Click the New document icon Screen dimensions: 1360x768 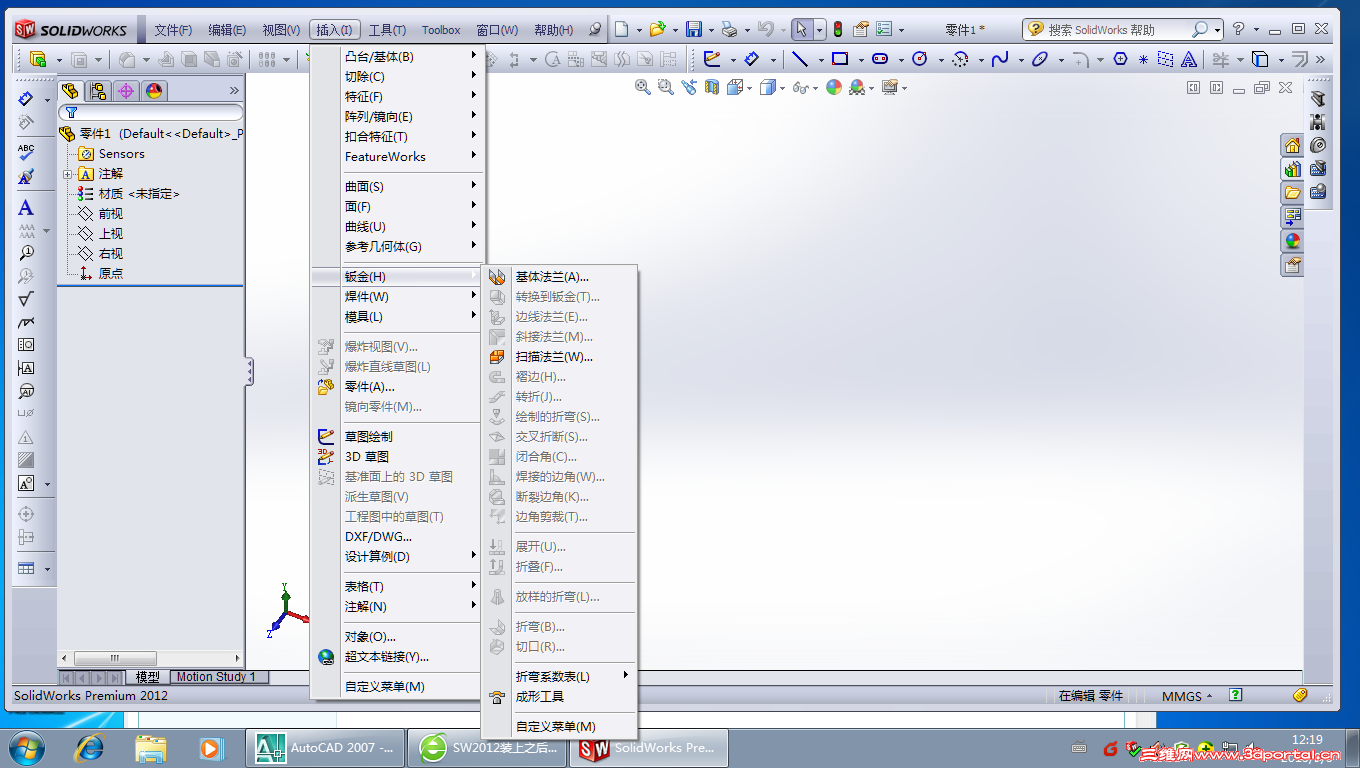tap(622, 30)
